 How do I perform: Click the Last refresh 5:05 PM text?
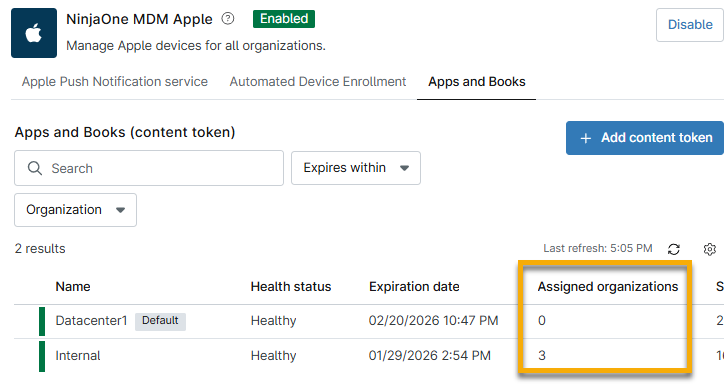598,249
